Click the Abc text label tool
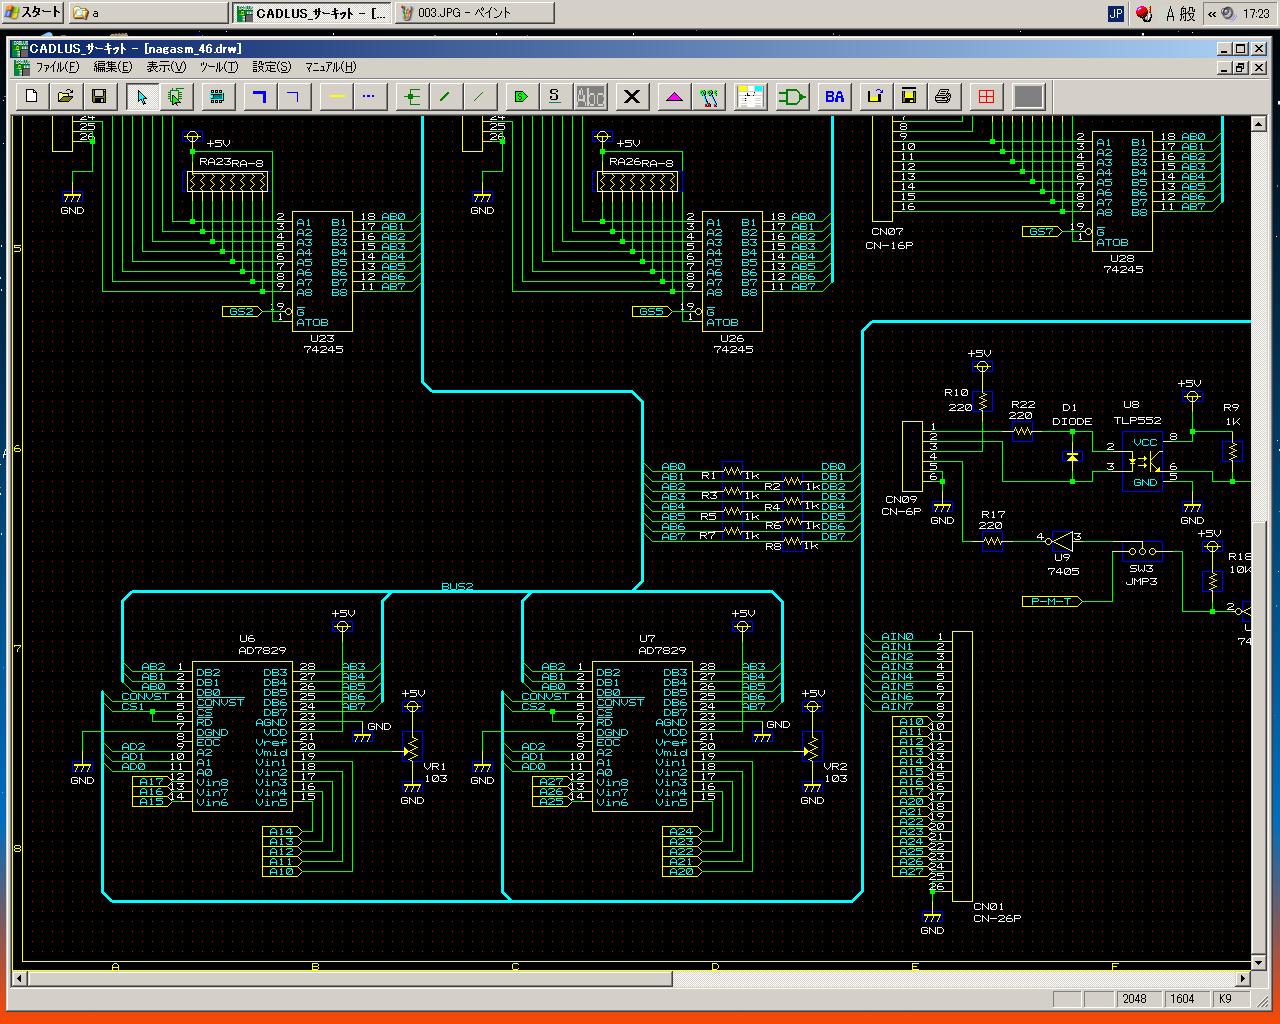Image resolution: width=1280 pixels, height=1024 pixels. pos(591,96)
